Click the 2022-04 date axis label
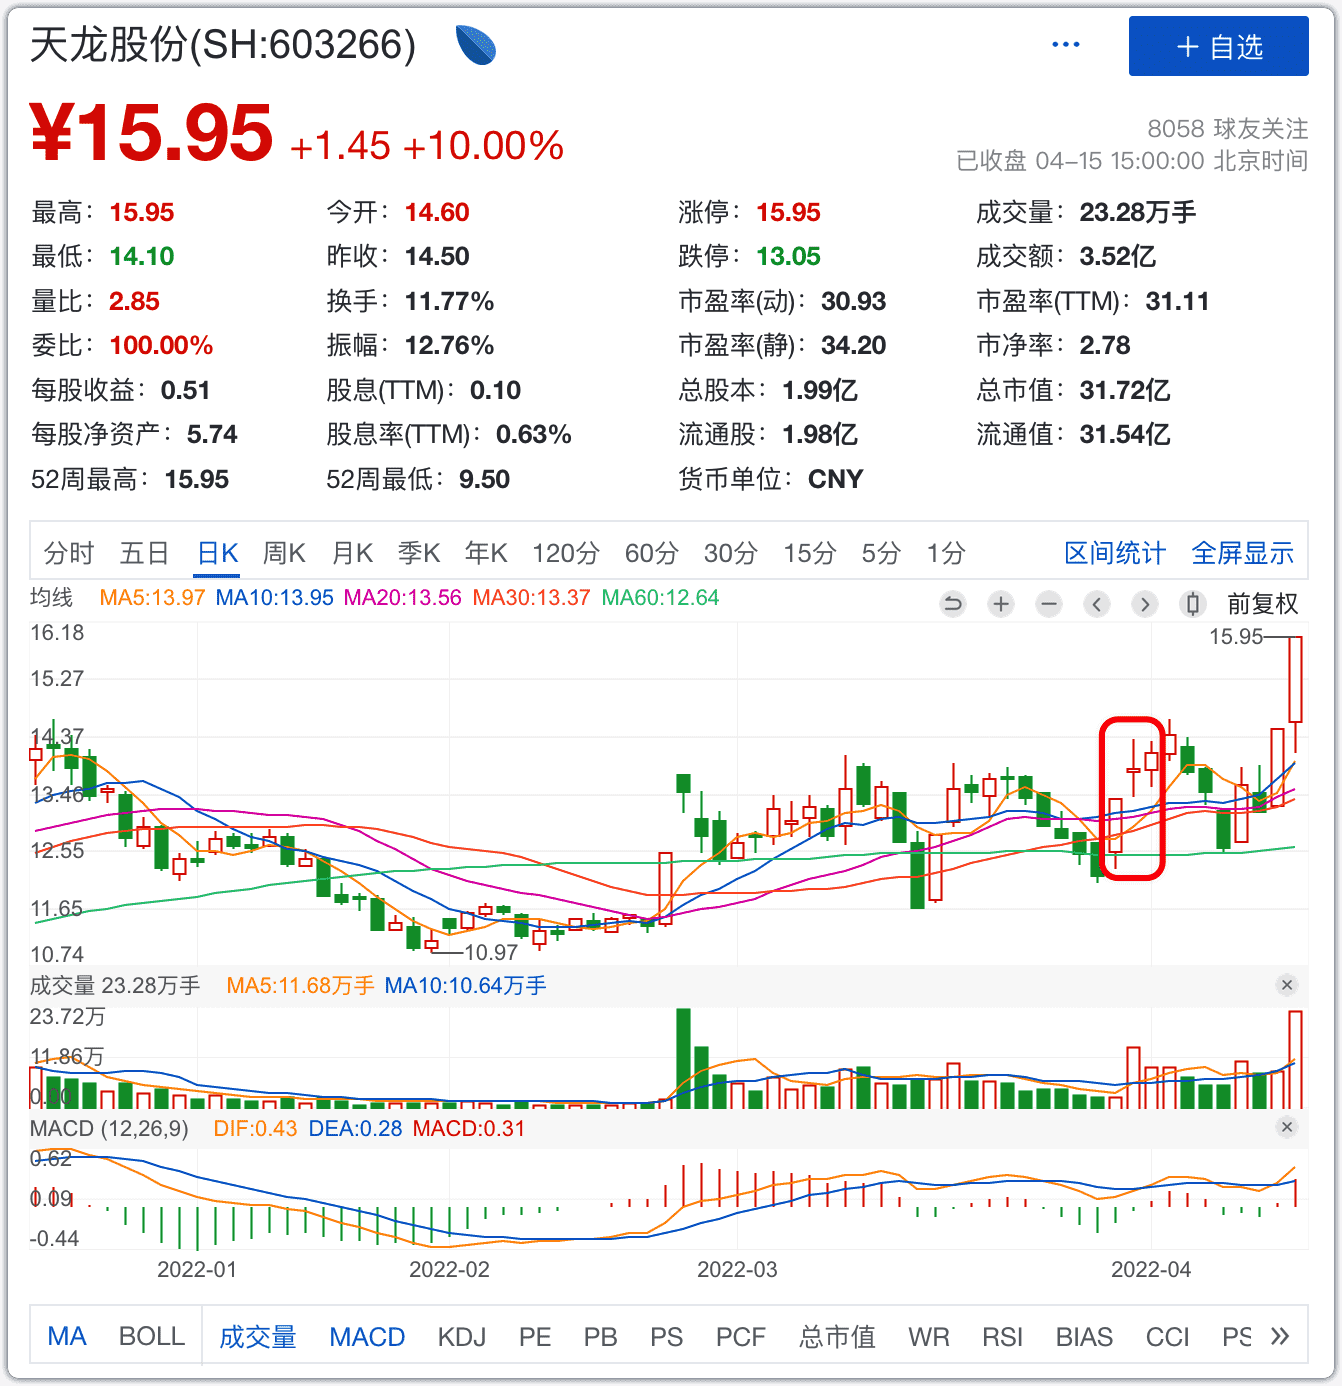This screenshot has width=1342, height=1386. point(1151,1269)
